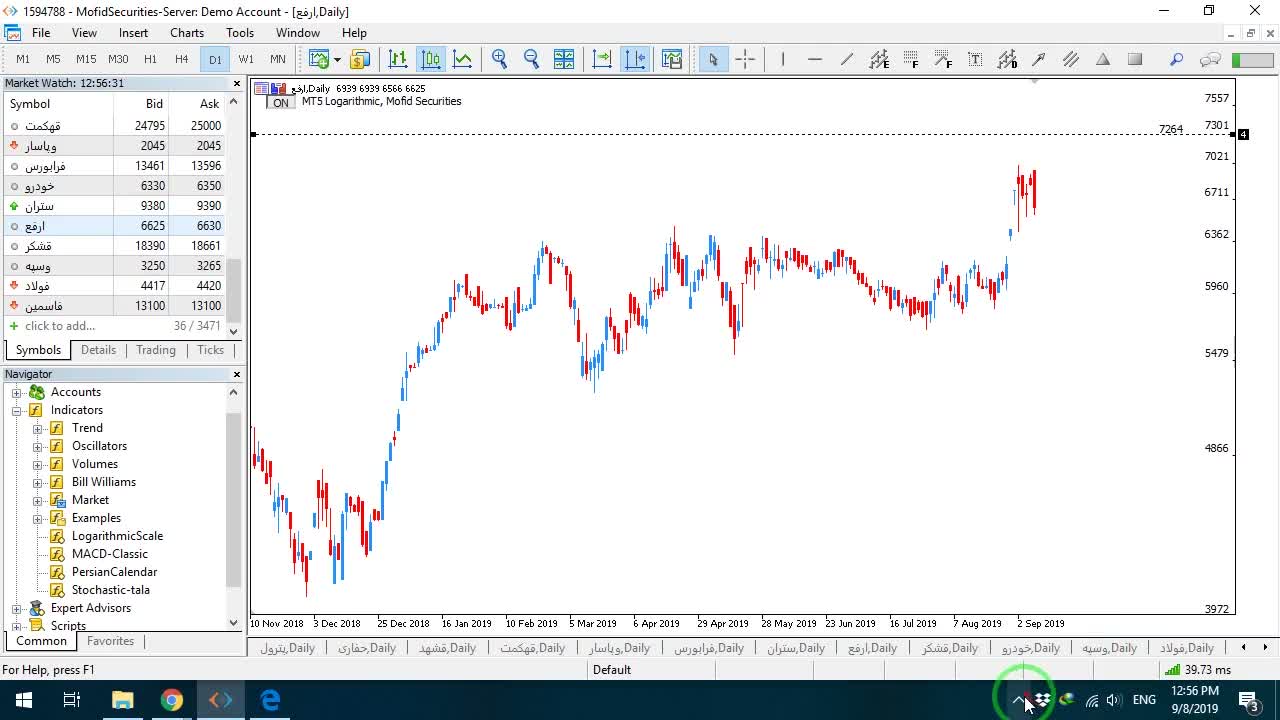
Task: Switch chart to candlestick view
Action: pos(431,59)
